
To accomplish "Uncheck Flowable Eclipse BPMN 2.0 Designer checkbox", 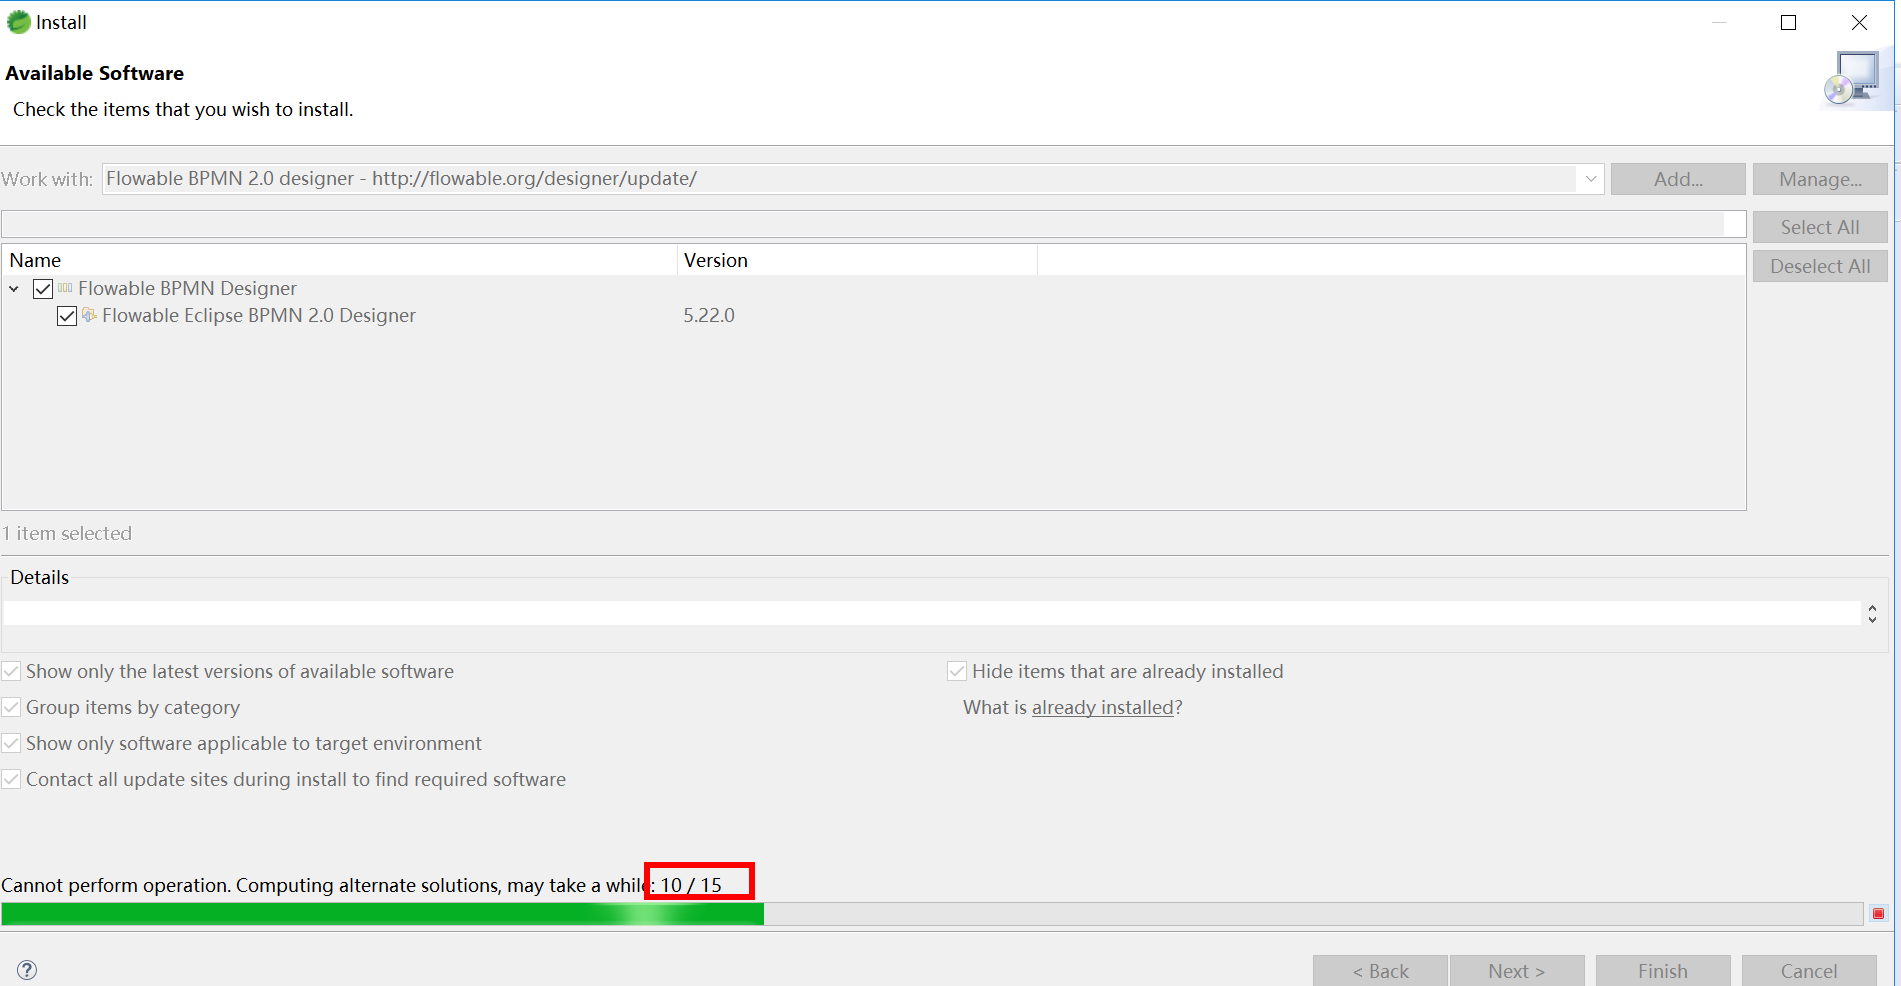I will (67, 316).
